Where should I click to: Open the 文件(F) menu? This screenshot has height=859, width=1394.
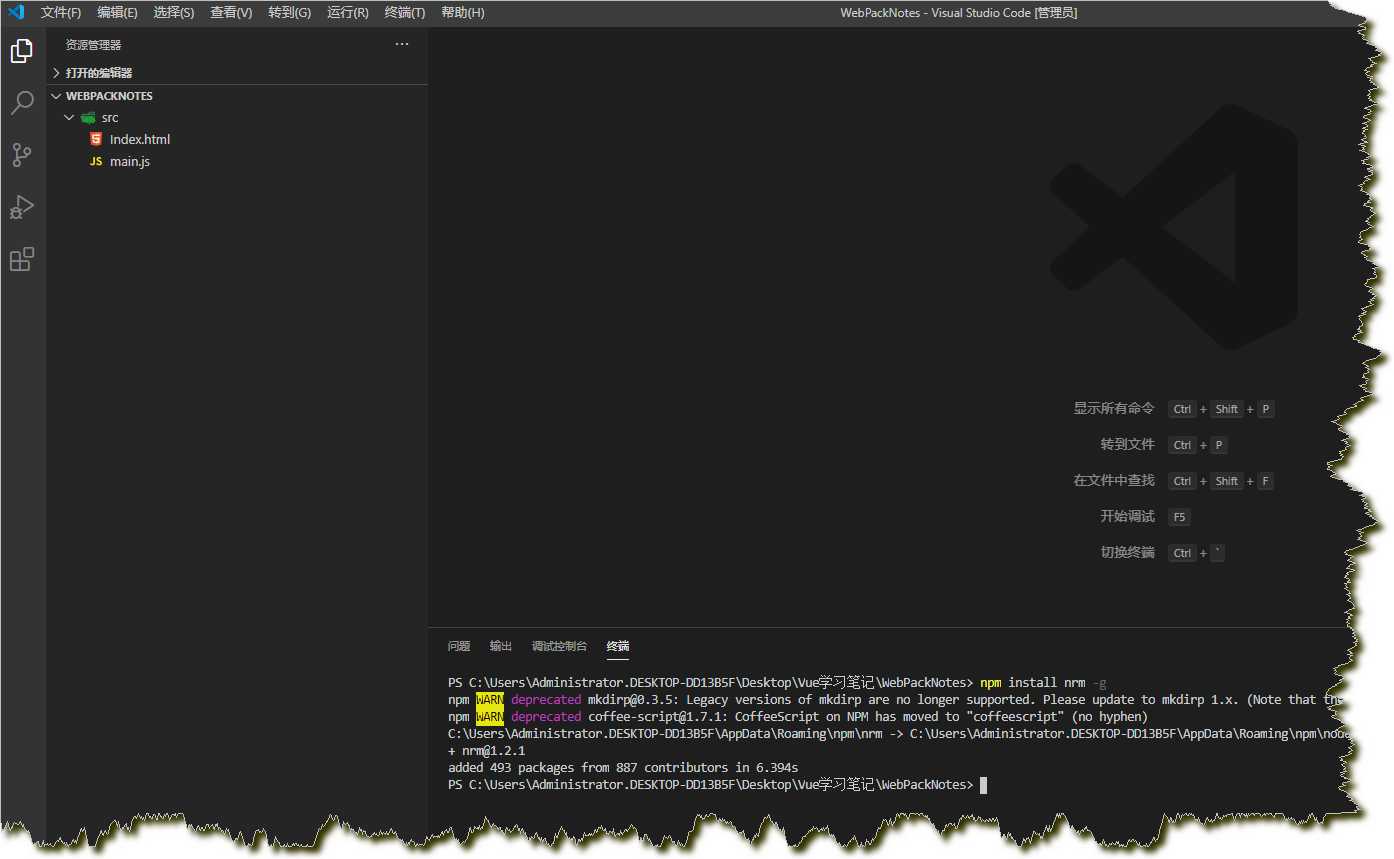[61, 13]
